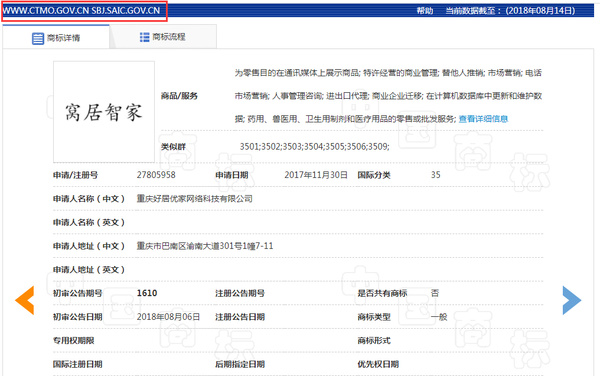600x376 pixels.
Task: Click goods line starting 为零售目的在通讯媒体上展示商品
Action: pyautogui.click(x=388, y=73)
